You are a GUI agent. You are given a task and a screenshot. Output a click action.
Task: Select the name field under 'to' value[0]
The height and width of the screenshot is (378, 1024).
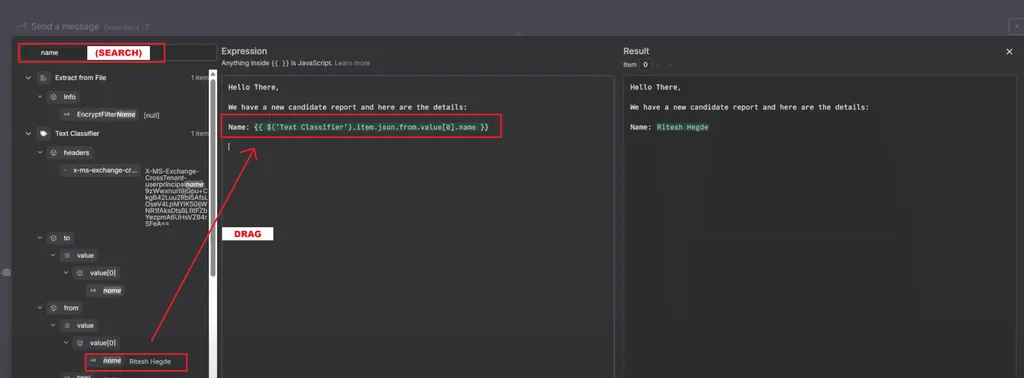coord(112,291)
